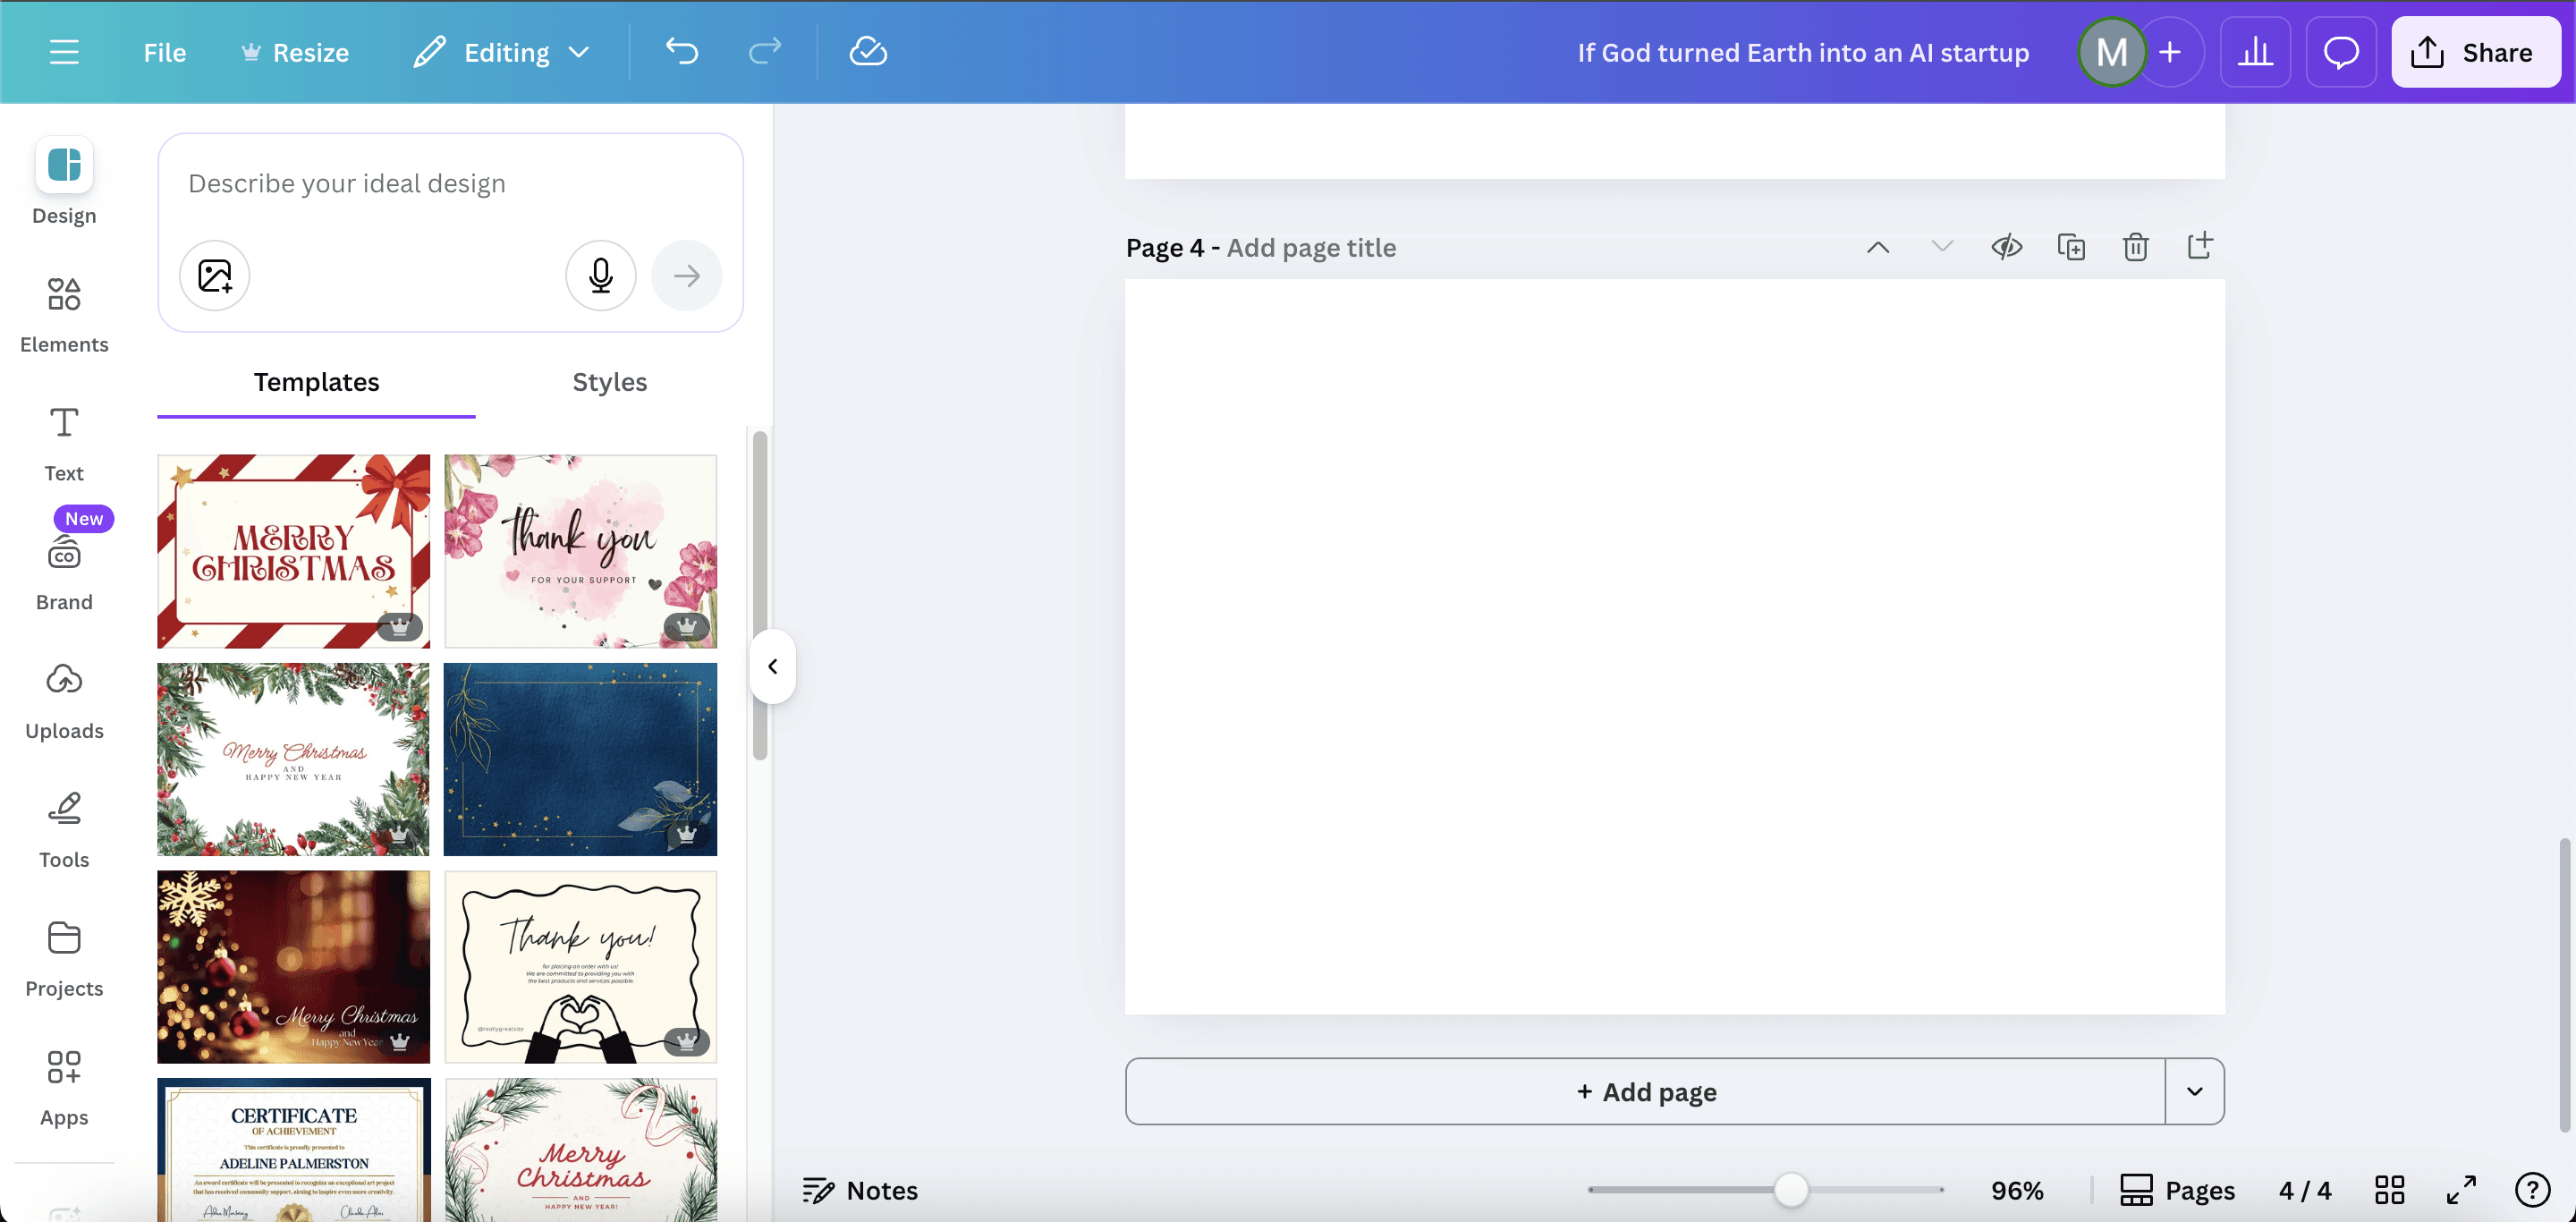Image resolution: width=2576 pixels, height=1222 pixels.
Task: Open the Elements panel in sidebar
Action: pyautogui.click(x=64, y=314)
